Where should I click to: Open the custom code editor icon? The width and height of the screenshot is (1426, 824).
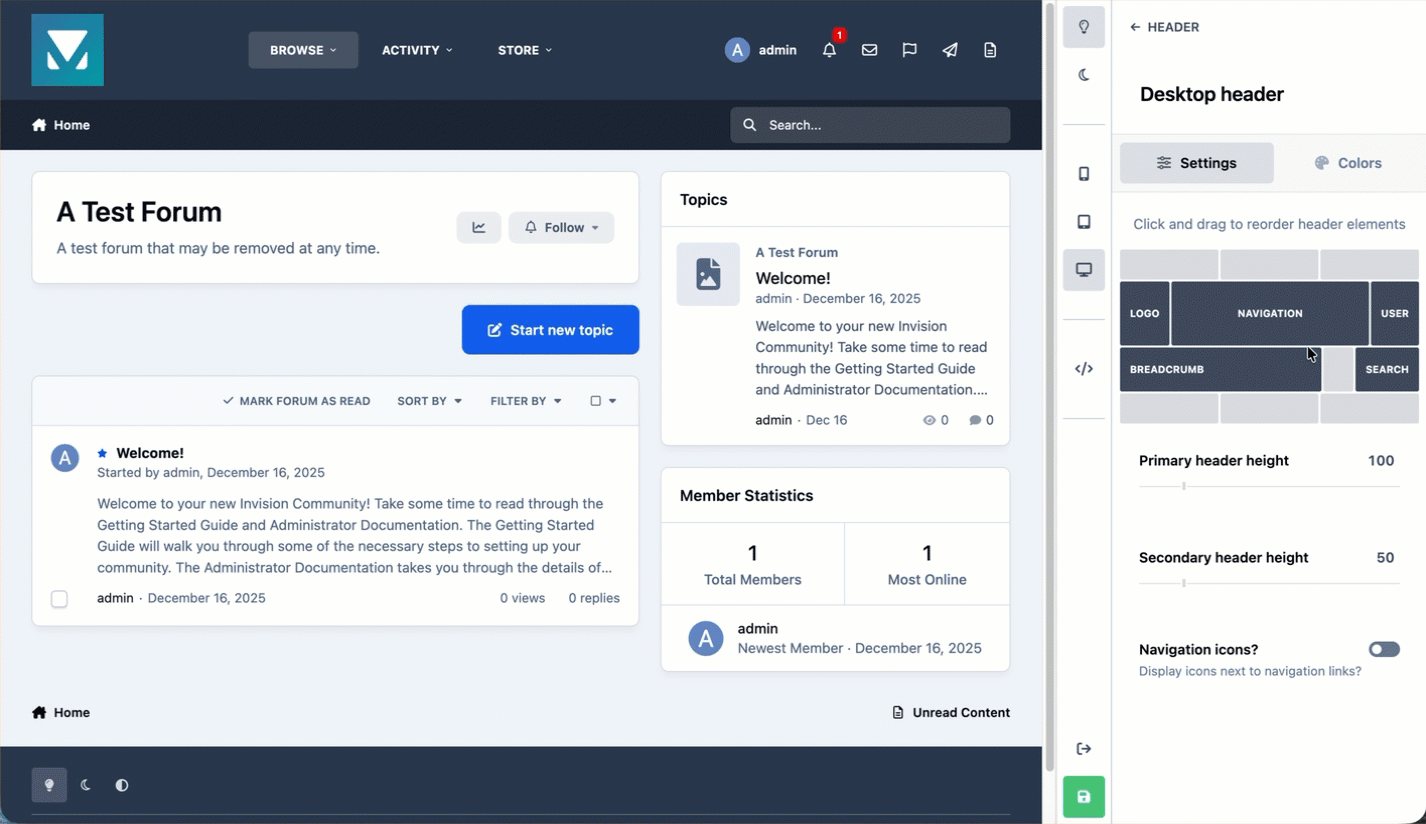pyautogui.click(x=1084, y=369)
